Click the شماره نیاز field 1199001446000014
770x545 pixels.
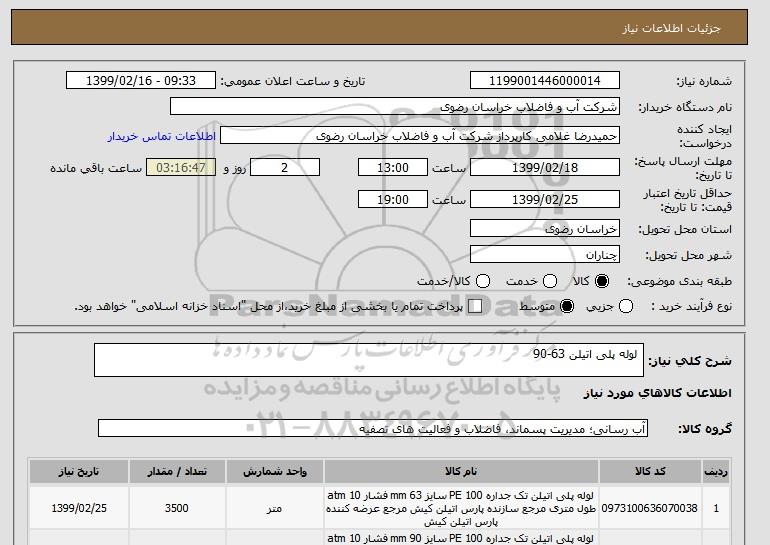[x=545, y=81]
